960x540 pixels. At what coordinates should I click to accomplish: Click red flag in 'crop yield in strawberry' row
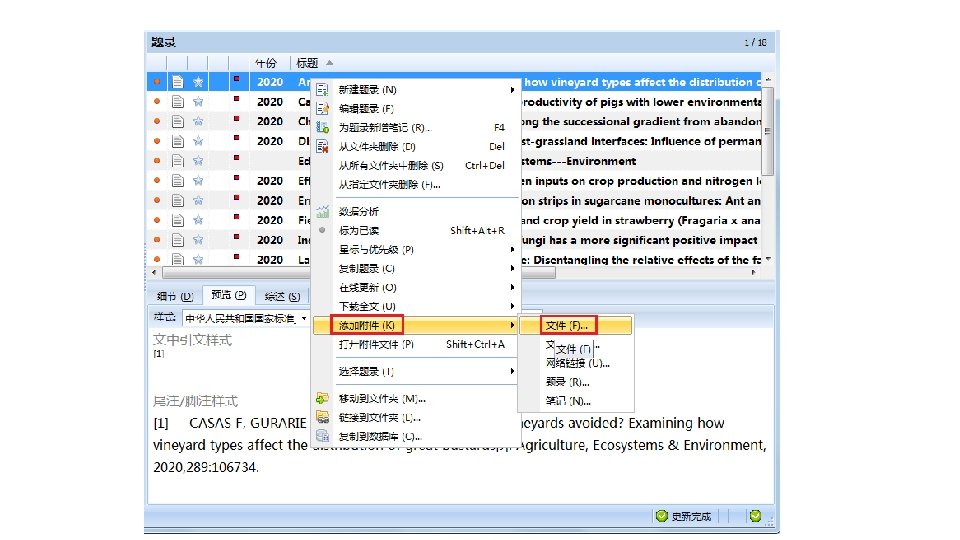pos(236,217)
